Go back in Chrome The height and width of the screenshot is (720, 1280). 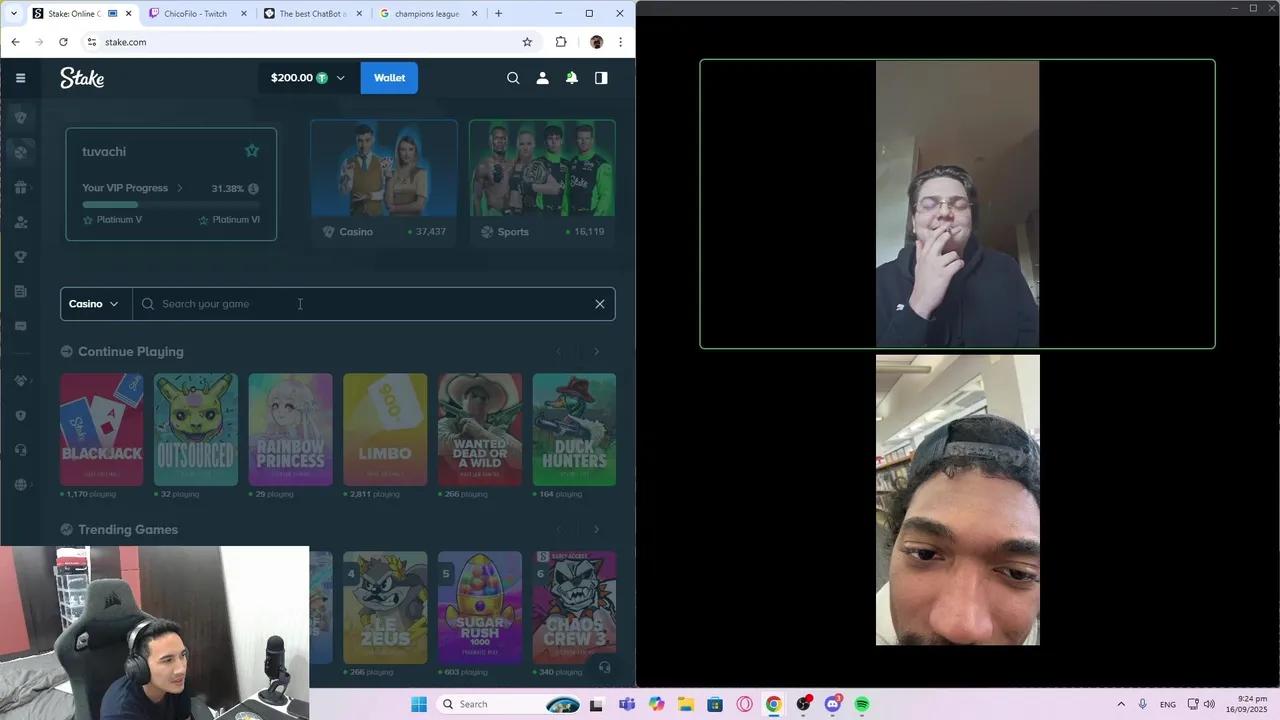coord(15,42)
